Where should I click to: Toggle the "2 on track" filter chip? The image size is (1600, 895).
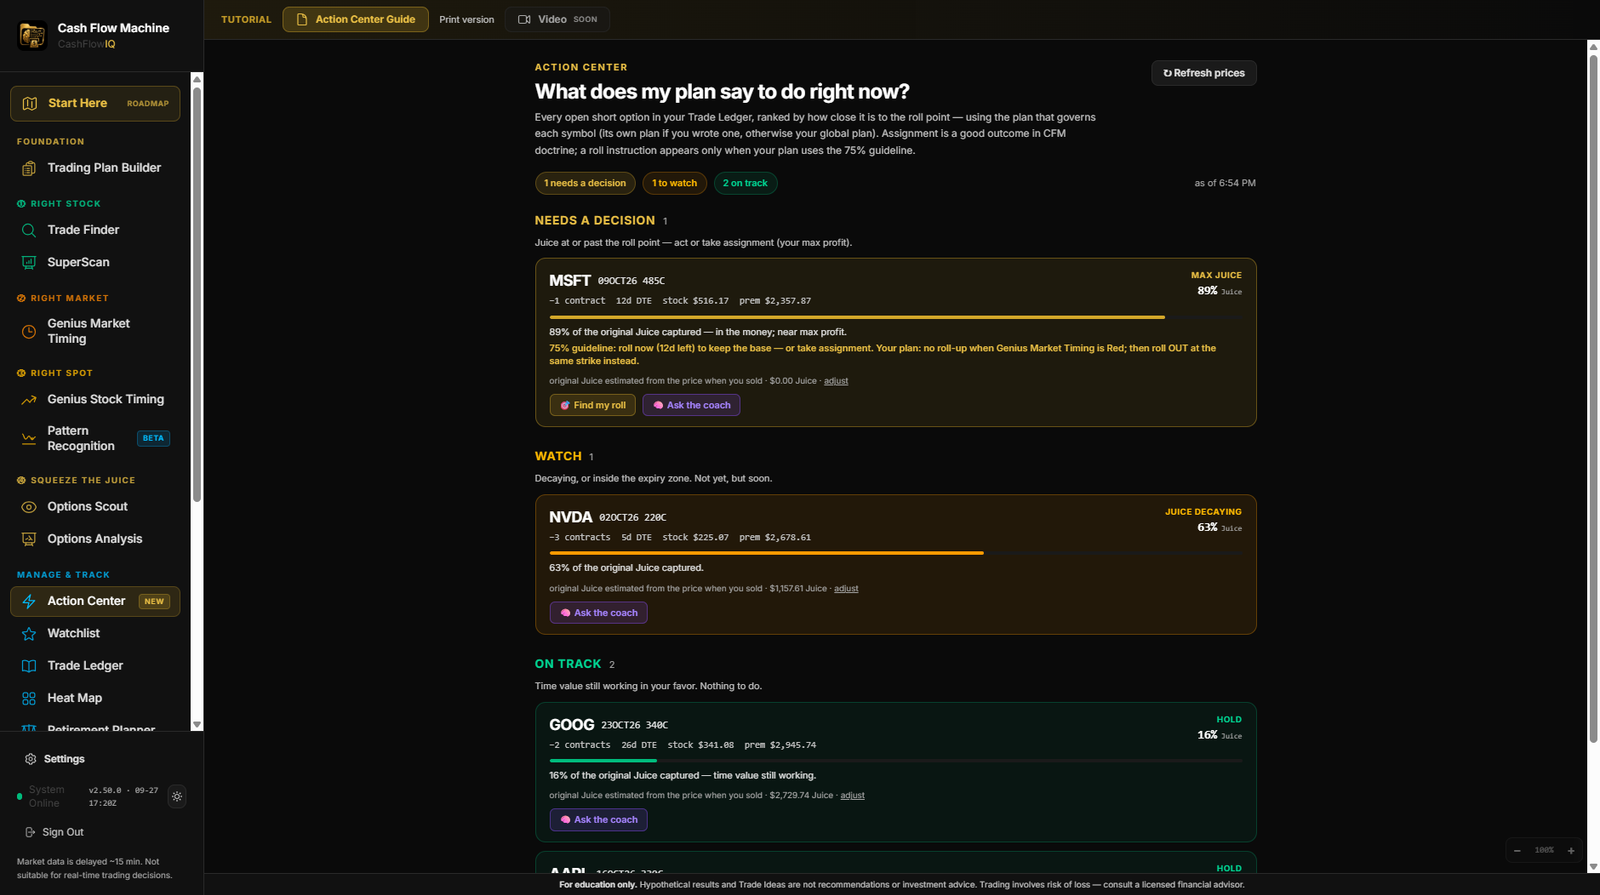745,183
